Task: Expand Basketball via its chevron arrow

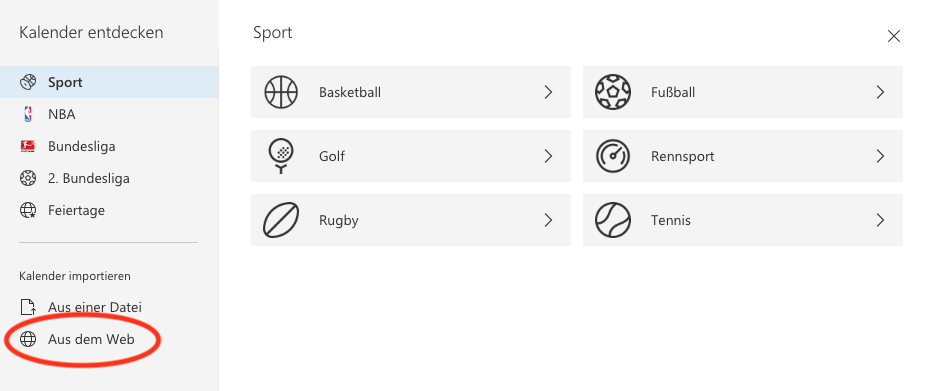Action: 549,92
